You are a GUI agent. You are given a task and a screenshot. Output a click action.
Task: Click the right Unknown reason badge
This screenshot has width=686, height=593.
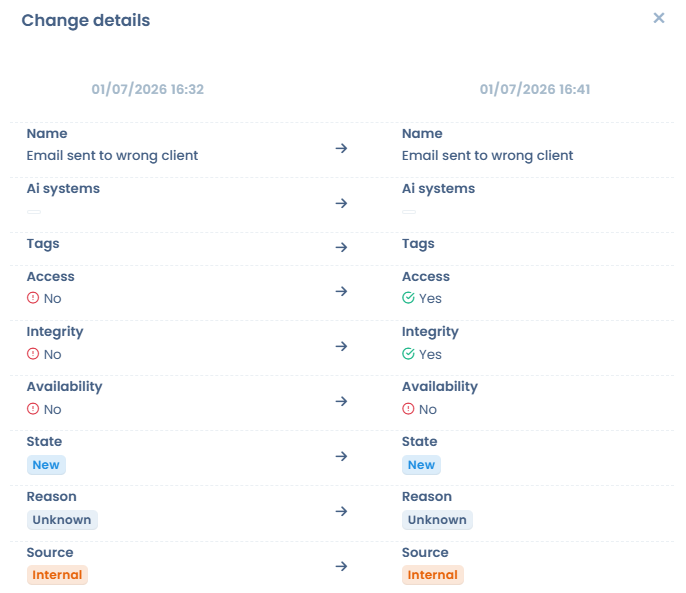[x=437, y=520]
